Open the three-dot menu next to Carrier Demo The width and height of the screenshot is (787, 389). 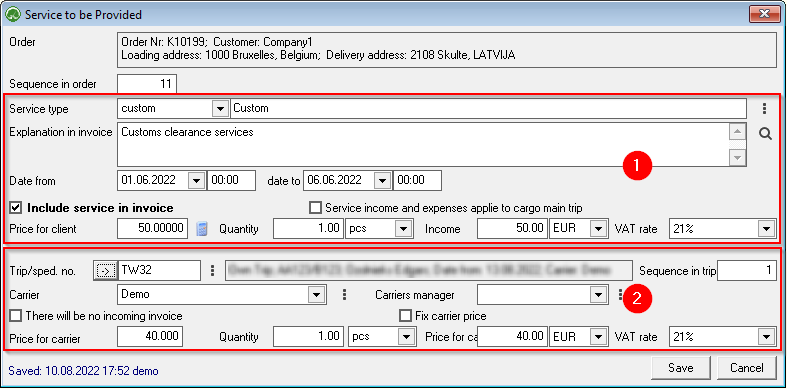tap(344, 295)
